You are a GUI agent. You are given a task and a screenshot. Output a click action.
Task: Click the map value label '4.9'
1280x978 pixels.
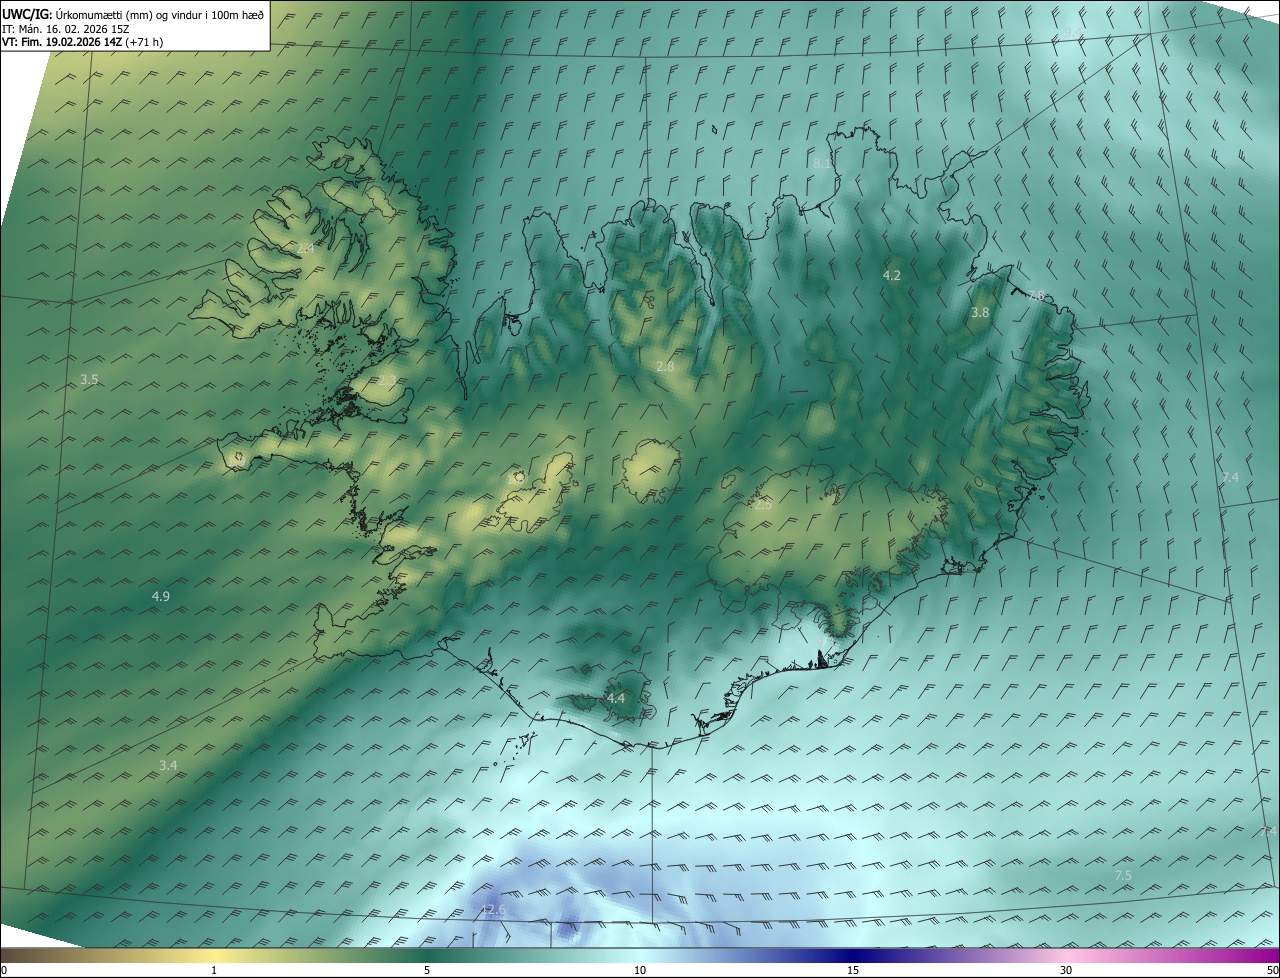[x=160, y=596]
